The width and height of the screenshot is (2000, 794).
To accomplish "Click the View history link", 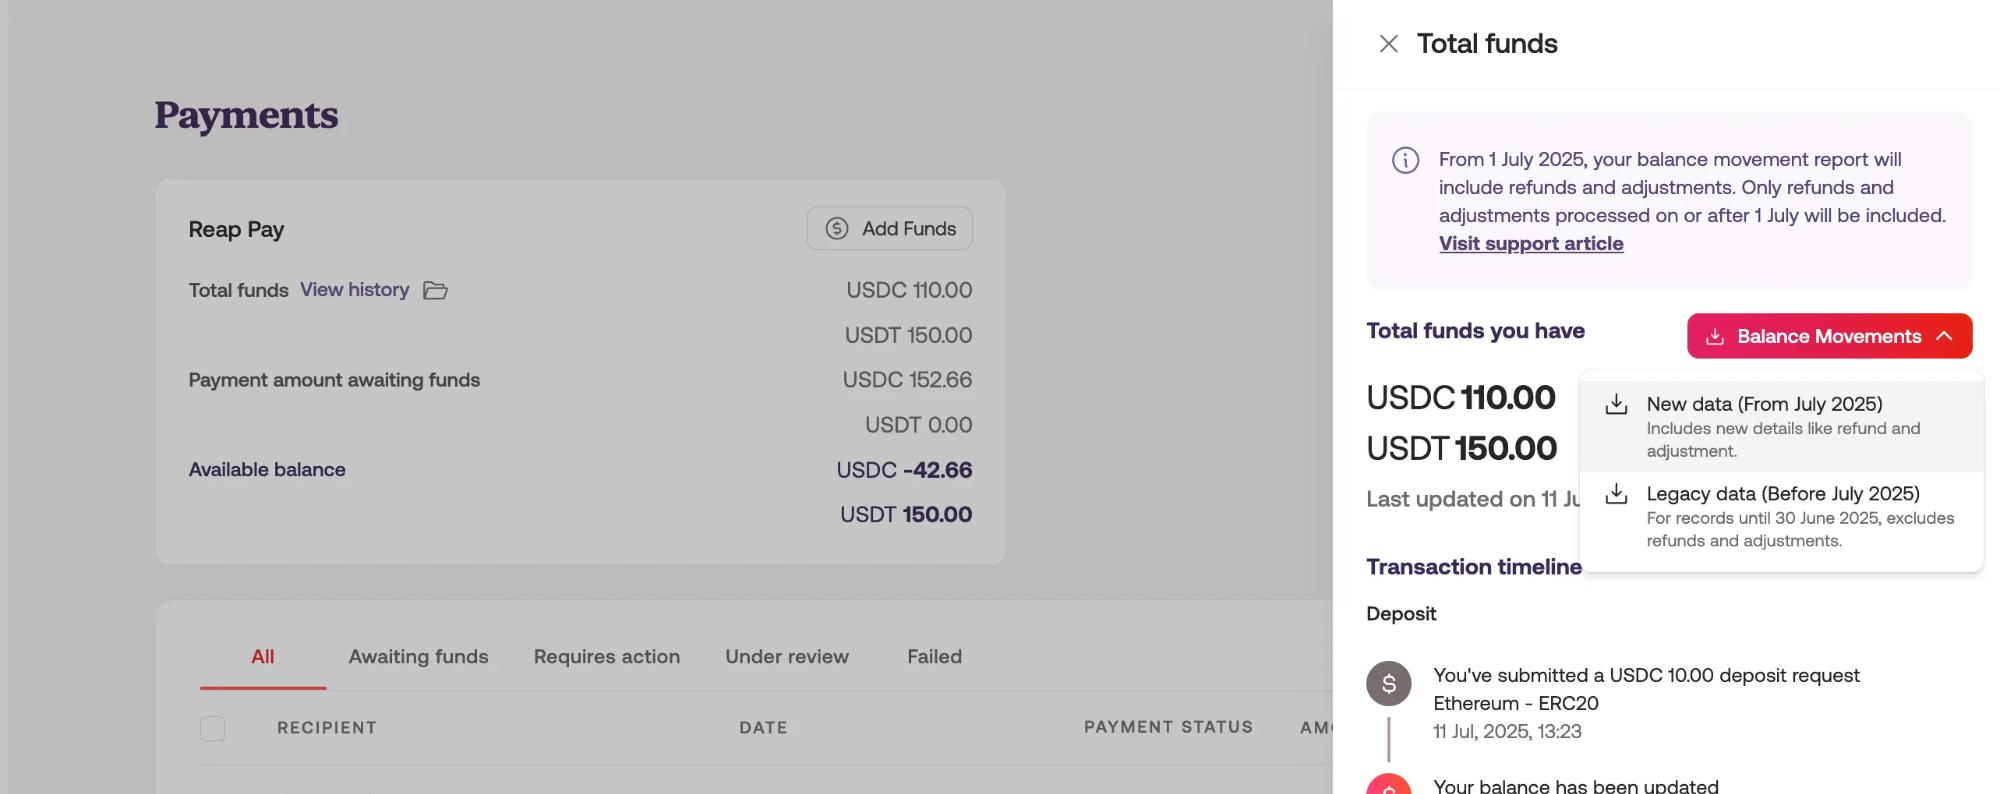I will 355,290.
